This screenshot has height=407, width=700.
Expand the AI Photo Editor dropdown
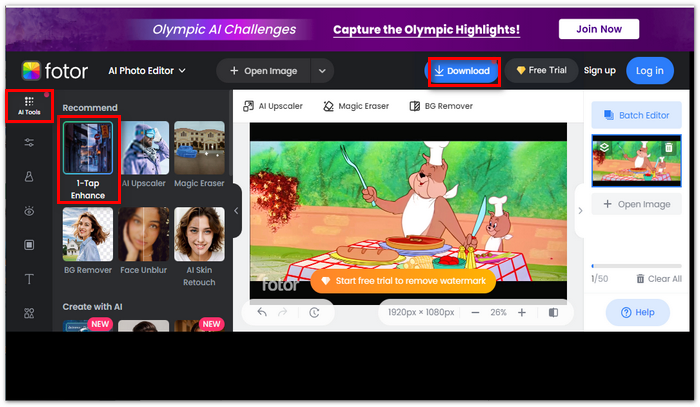pos(147,71)
